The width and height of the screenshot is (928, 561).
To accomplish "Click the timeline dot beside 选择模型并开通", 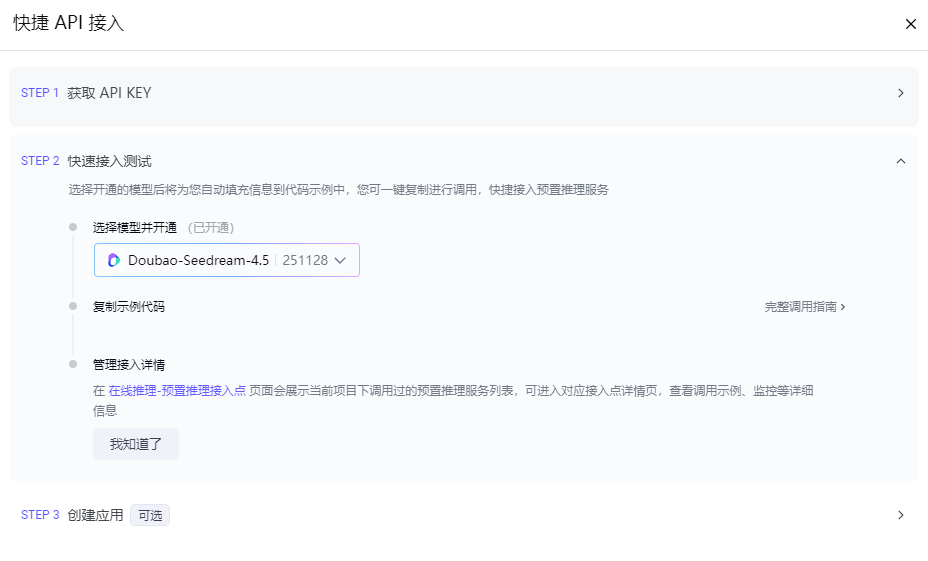I will (73, 227).
